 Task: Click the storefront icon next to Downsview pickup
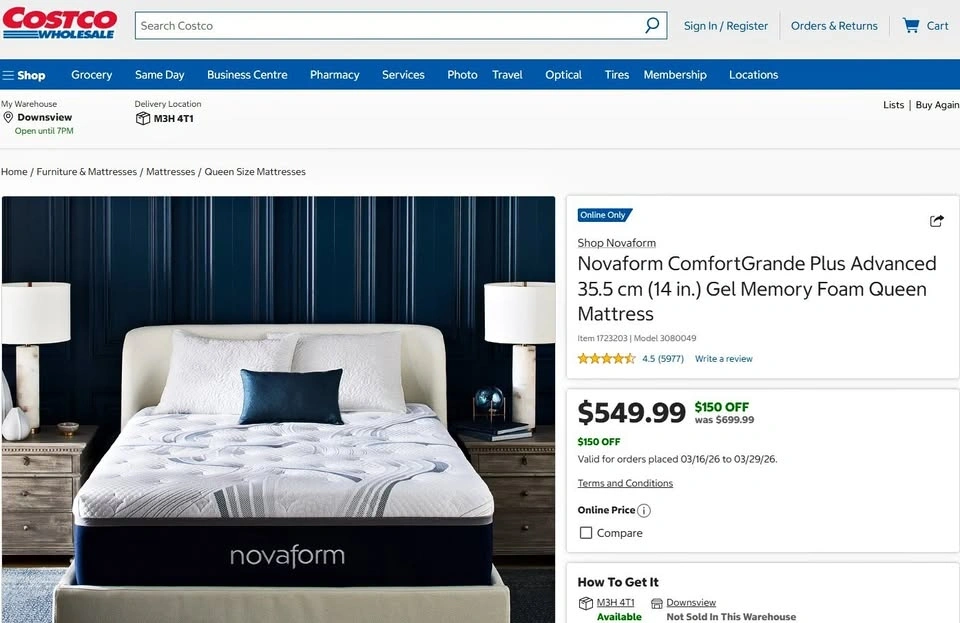(656, 603)
